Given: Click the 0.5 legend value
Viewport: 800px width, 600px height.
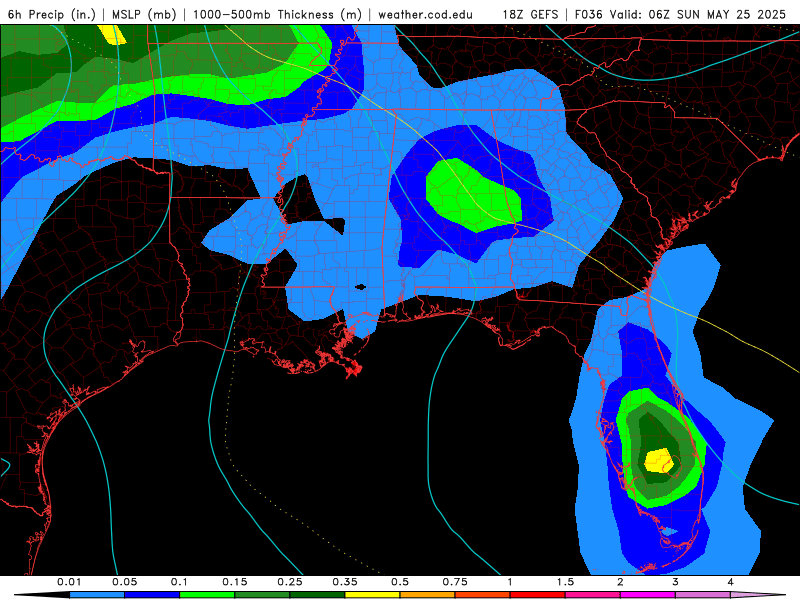Looking at the screenshot, I should [400, 582].
